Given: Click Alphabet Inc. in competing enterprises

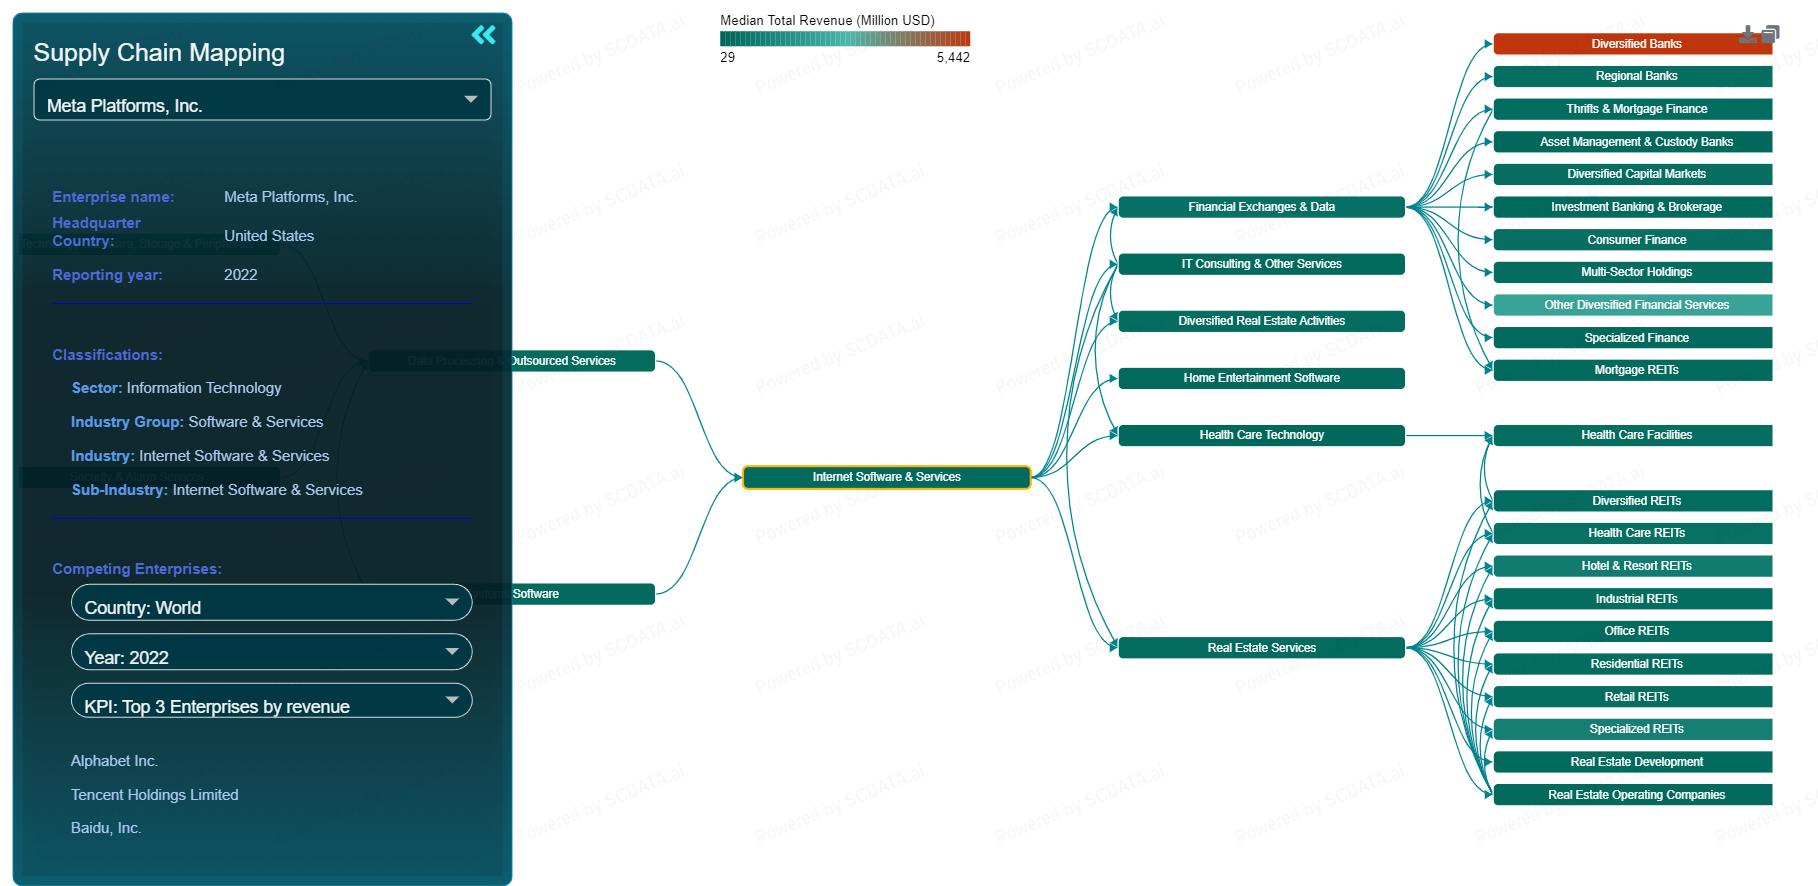Looking at the screenshot, I should [x=114, y=761].
